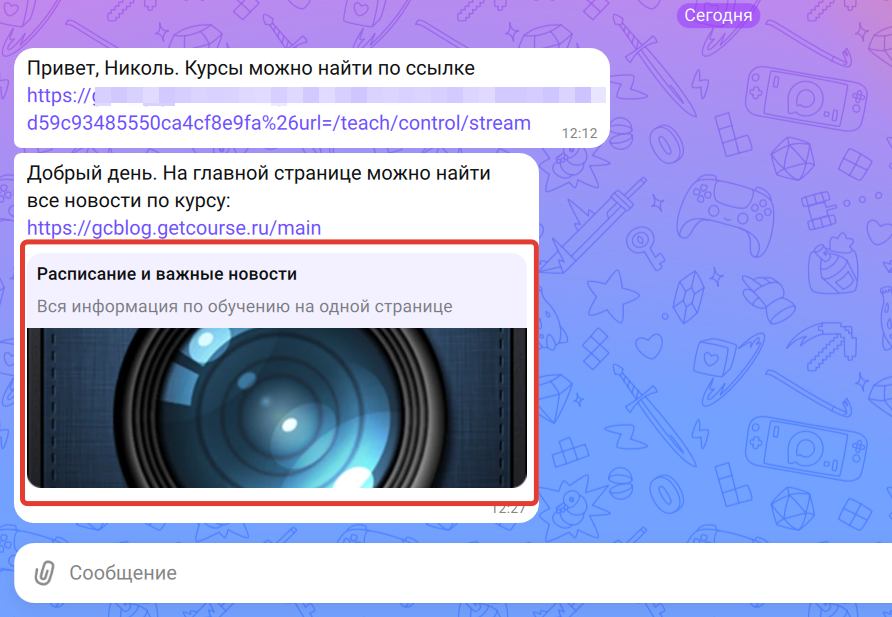Image resolution: width=892 pixels, height=617 pixels.
Task: Open the link ending in /teach/control/stream
Action: pyautogui.click(x=279, y=123)
